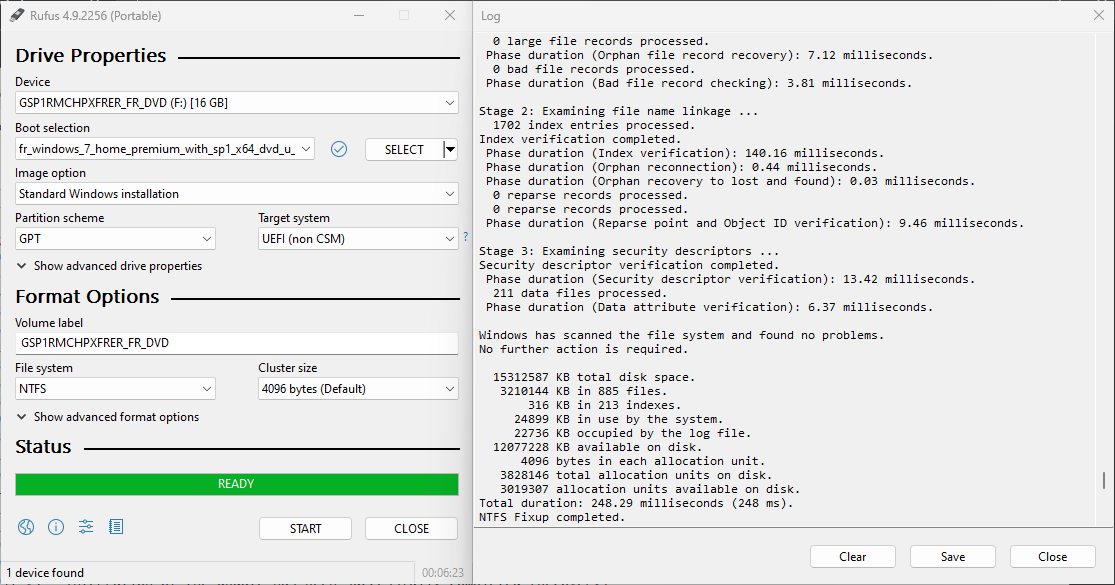Viewport: 1115px width, 585px height.
Task: Open the Target system dropdown
Action: (358, 239)
